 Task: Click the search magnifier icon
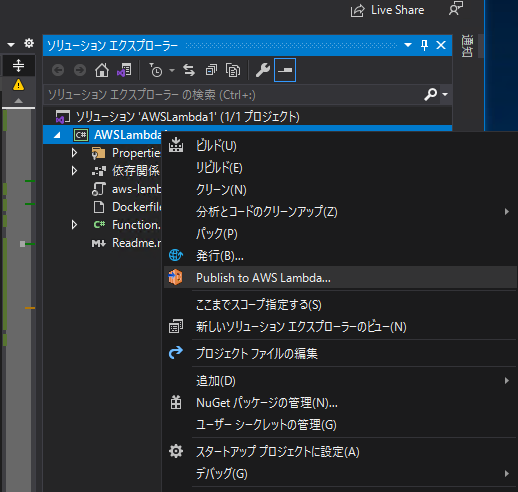[x=430, y=95]
